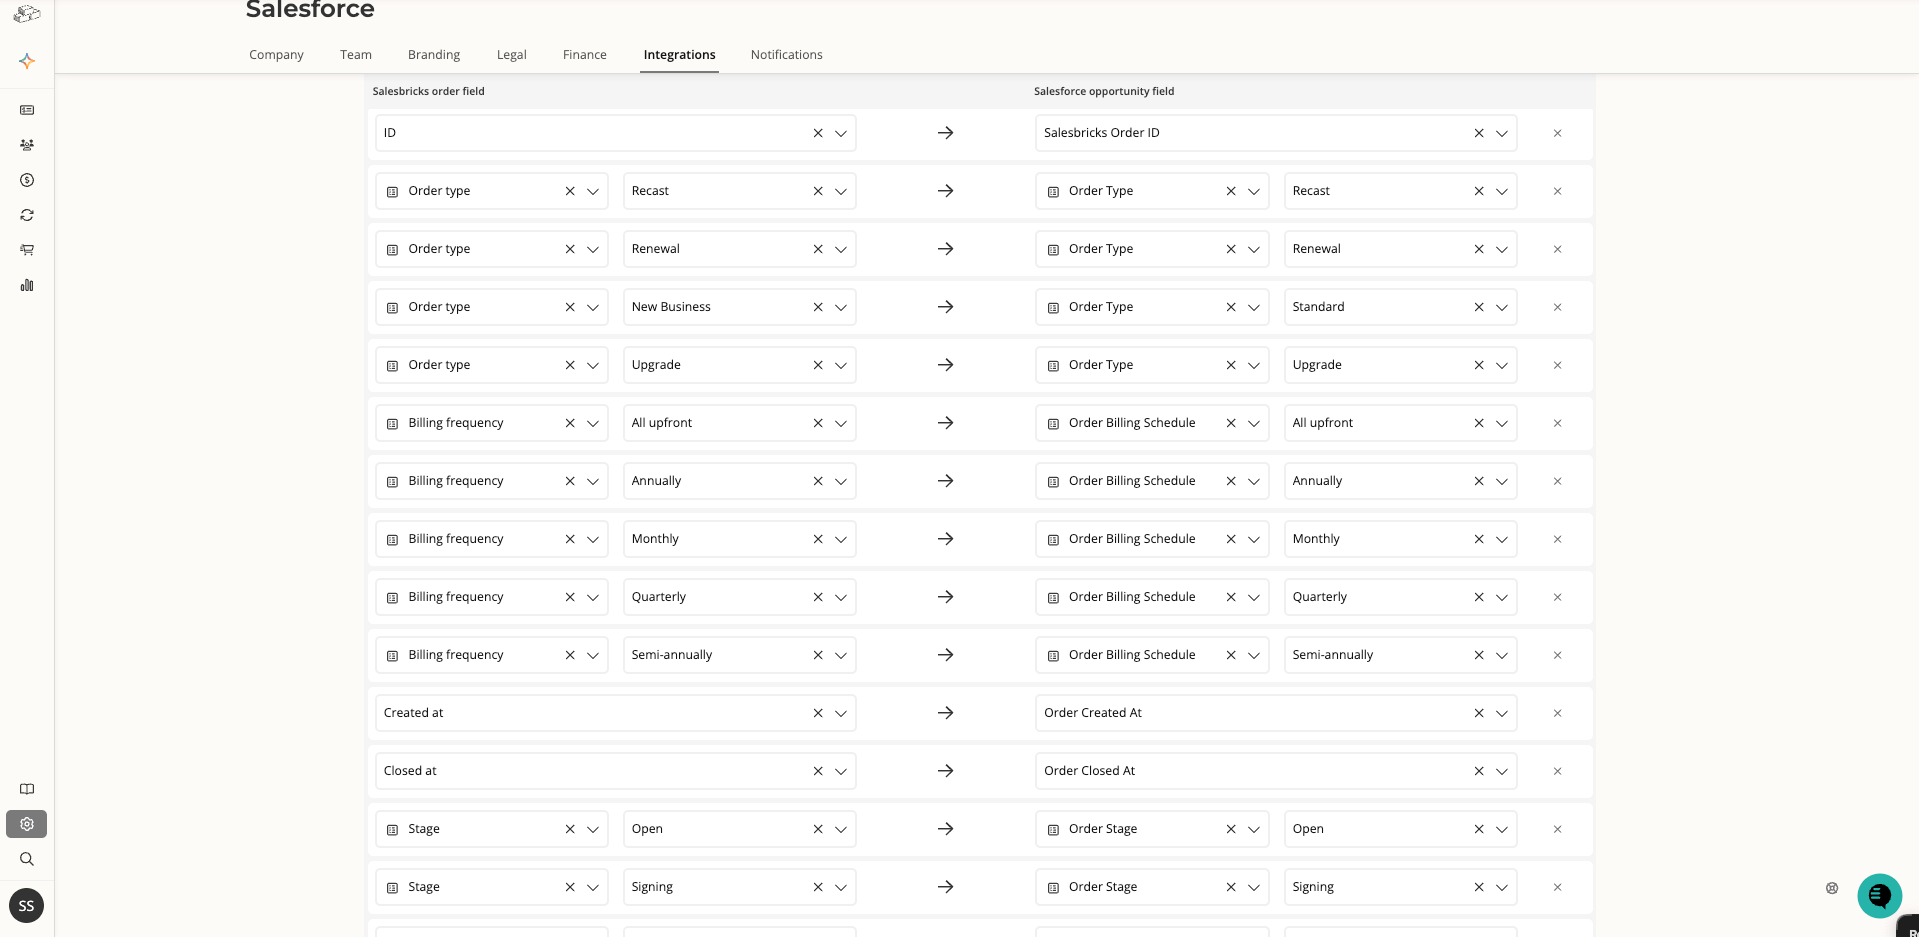Expand the Billing frequency dropdown in the Quarterly row

pos(593,597)
